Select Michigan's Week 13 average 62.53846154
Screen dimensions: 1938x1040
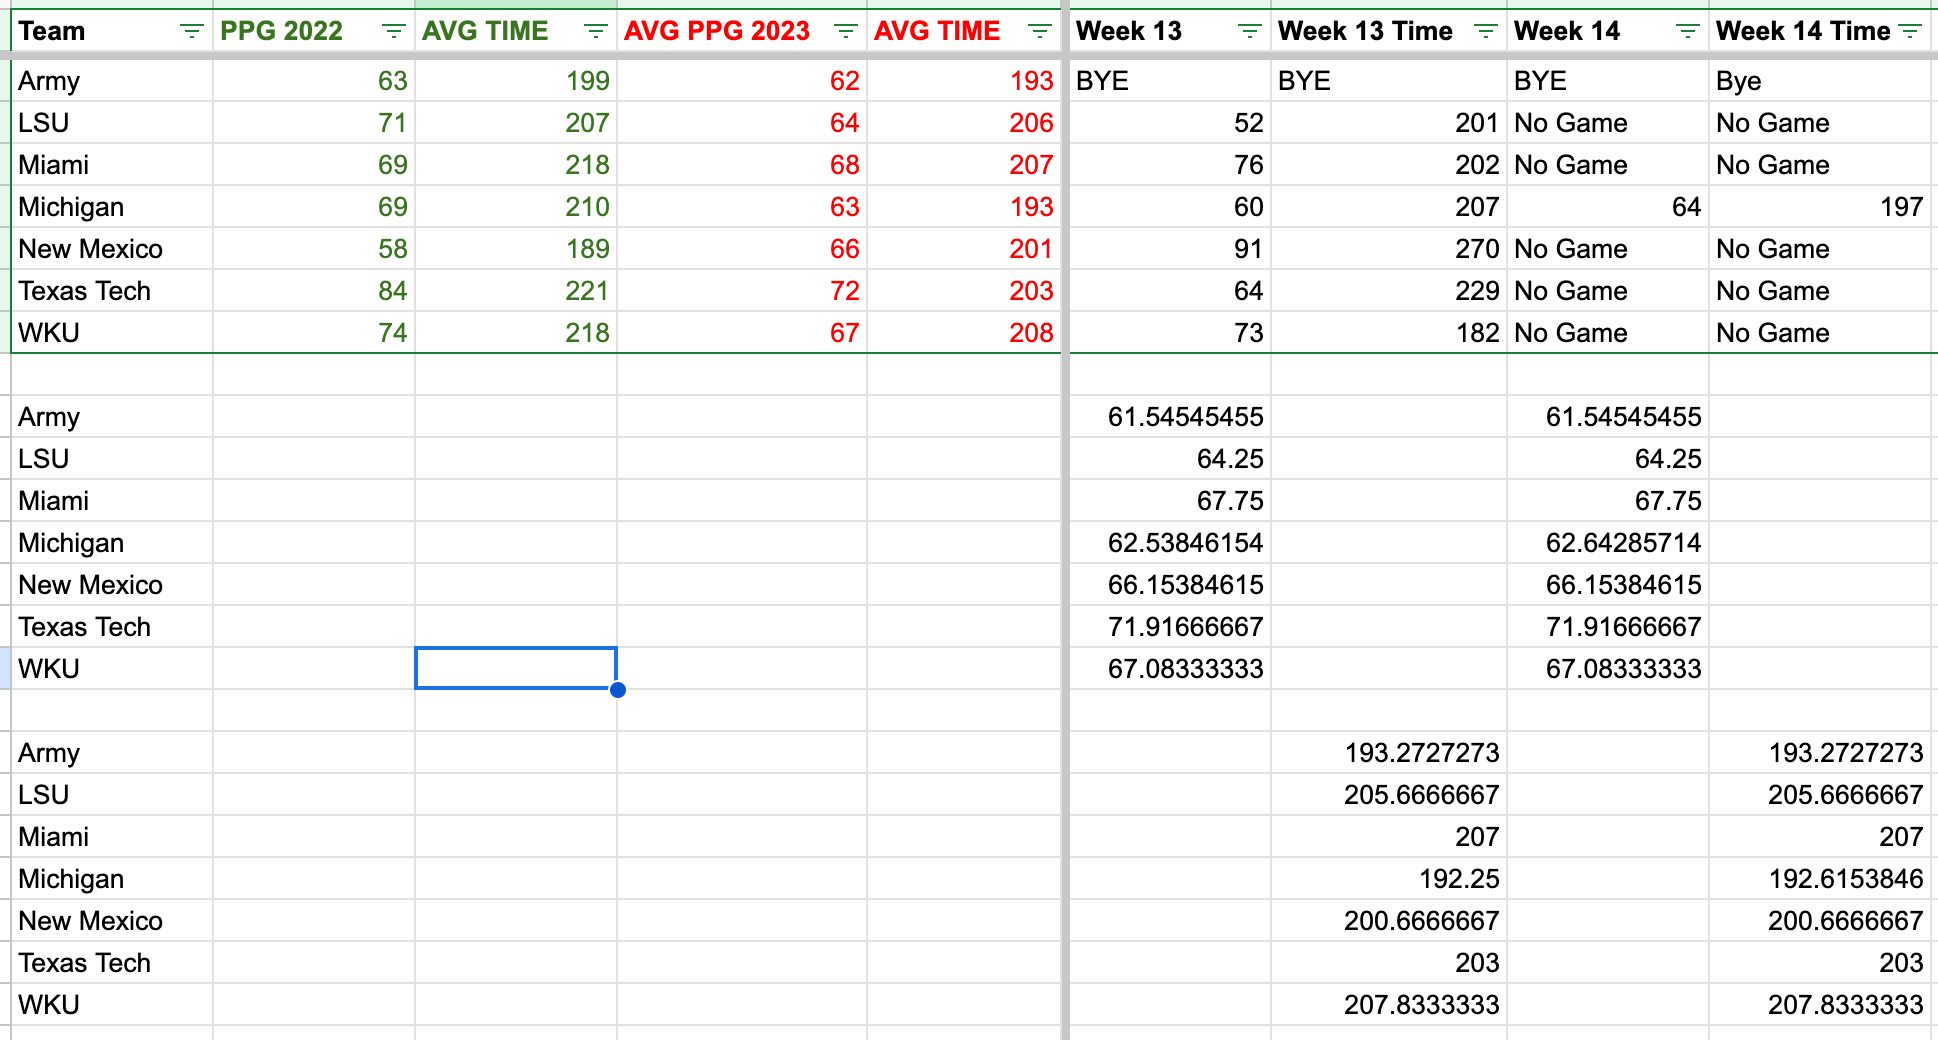1170,543
